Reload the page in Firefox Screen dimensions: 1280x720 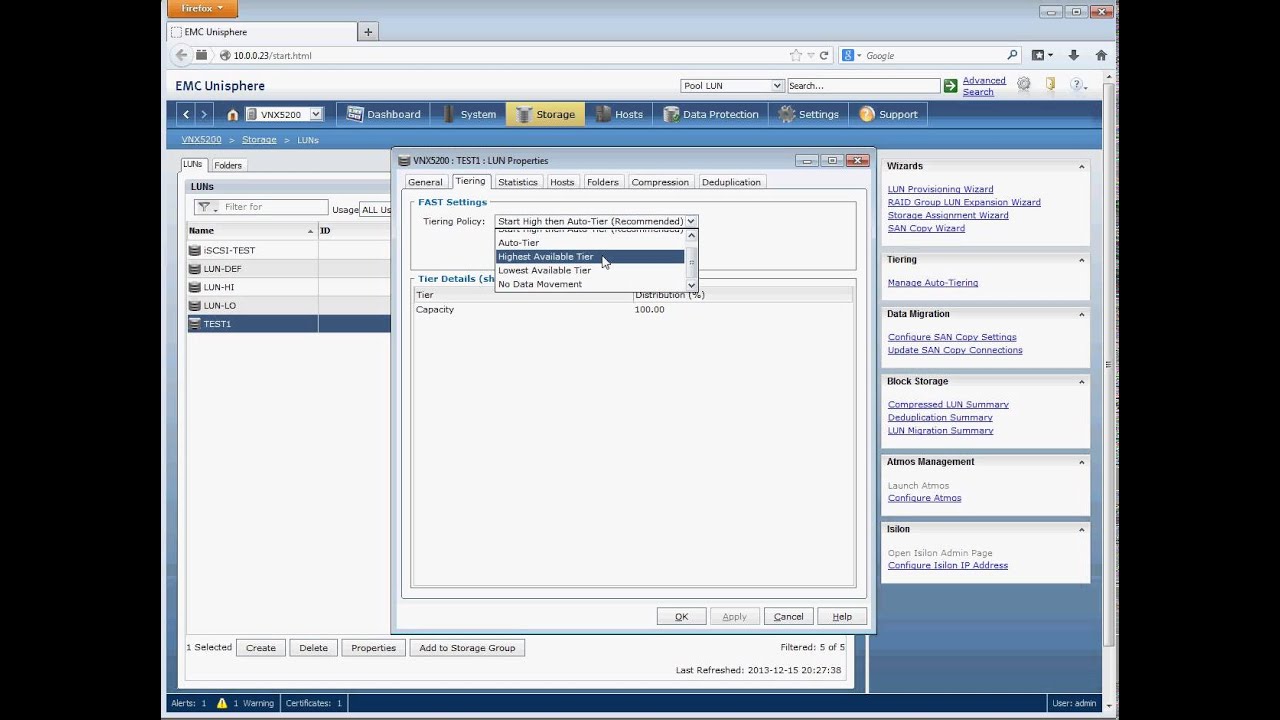[824, 56]
